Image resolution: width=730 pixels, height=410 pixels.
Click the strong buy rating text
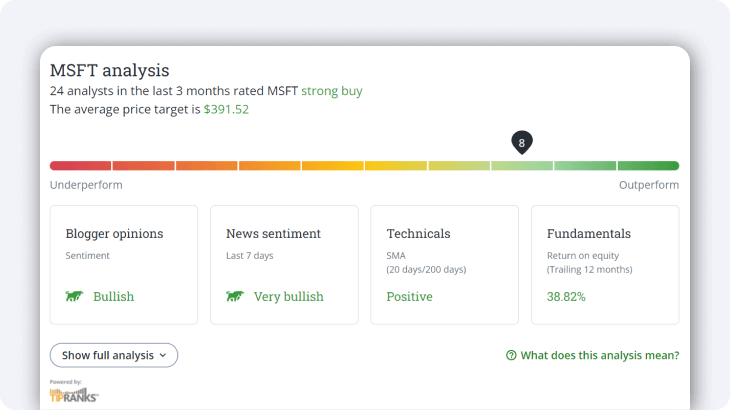tap(331, 91)
